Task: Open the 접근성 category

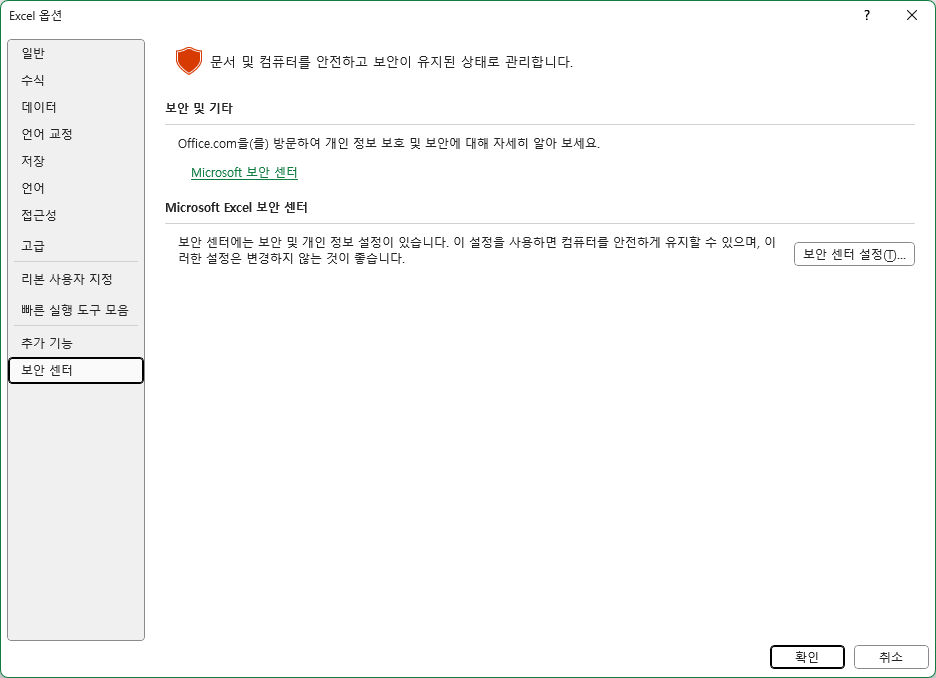Action: click(76, 215)
